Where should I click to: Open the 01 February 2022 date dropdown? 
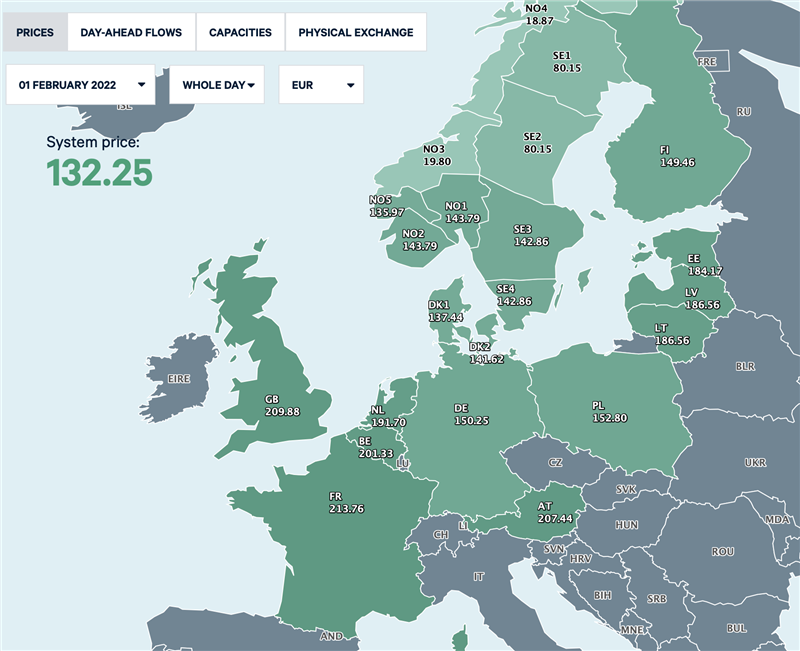(x=81, y=85)
